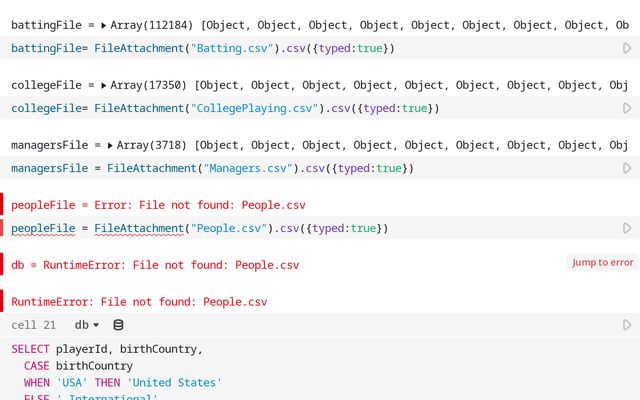The width and height of the screenshot is (640, 400).
Task: Click into the battingFile FileAttachment code line
Action: point(200,48)
